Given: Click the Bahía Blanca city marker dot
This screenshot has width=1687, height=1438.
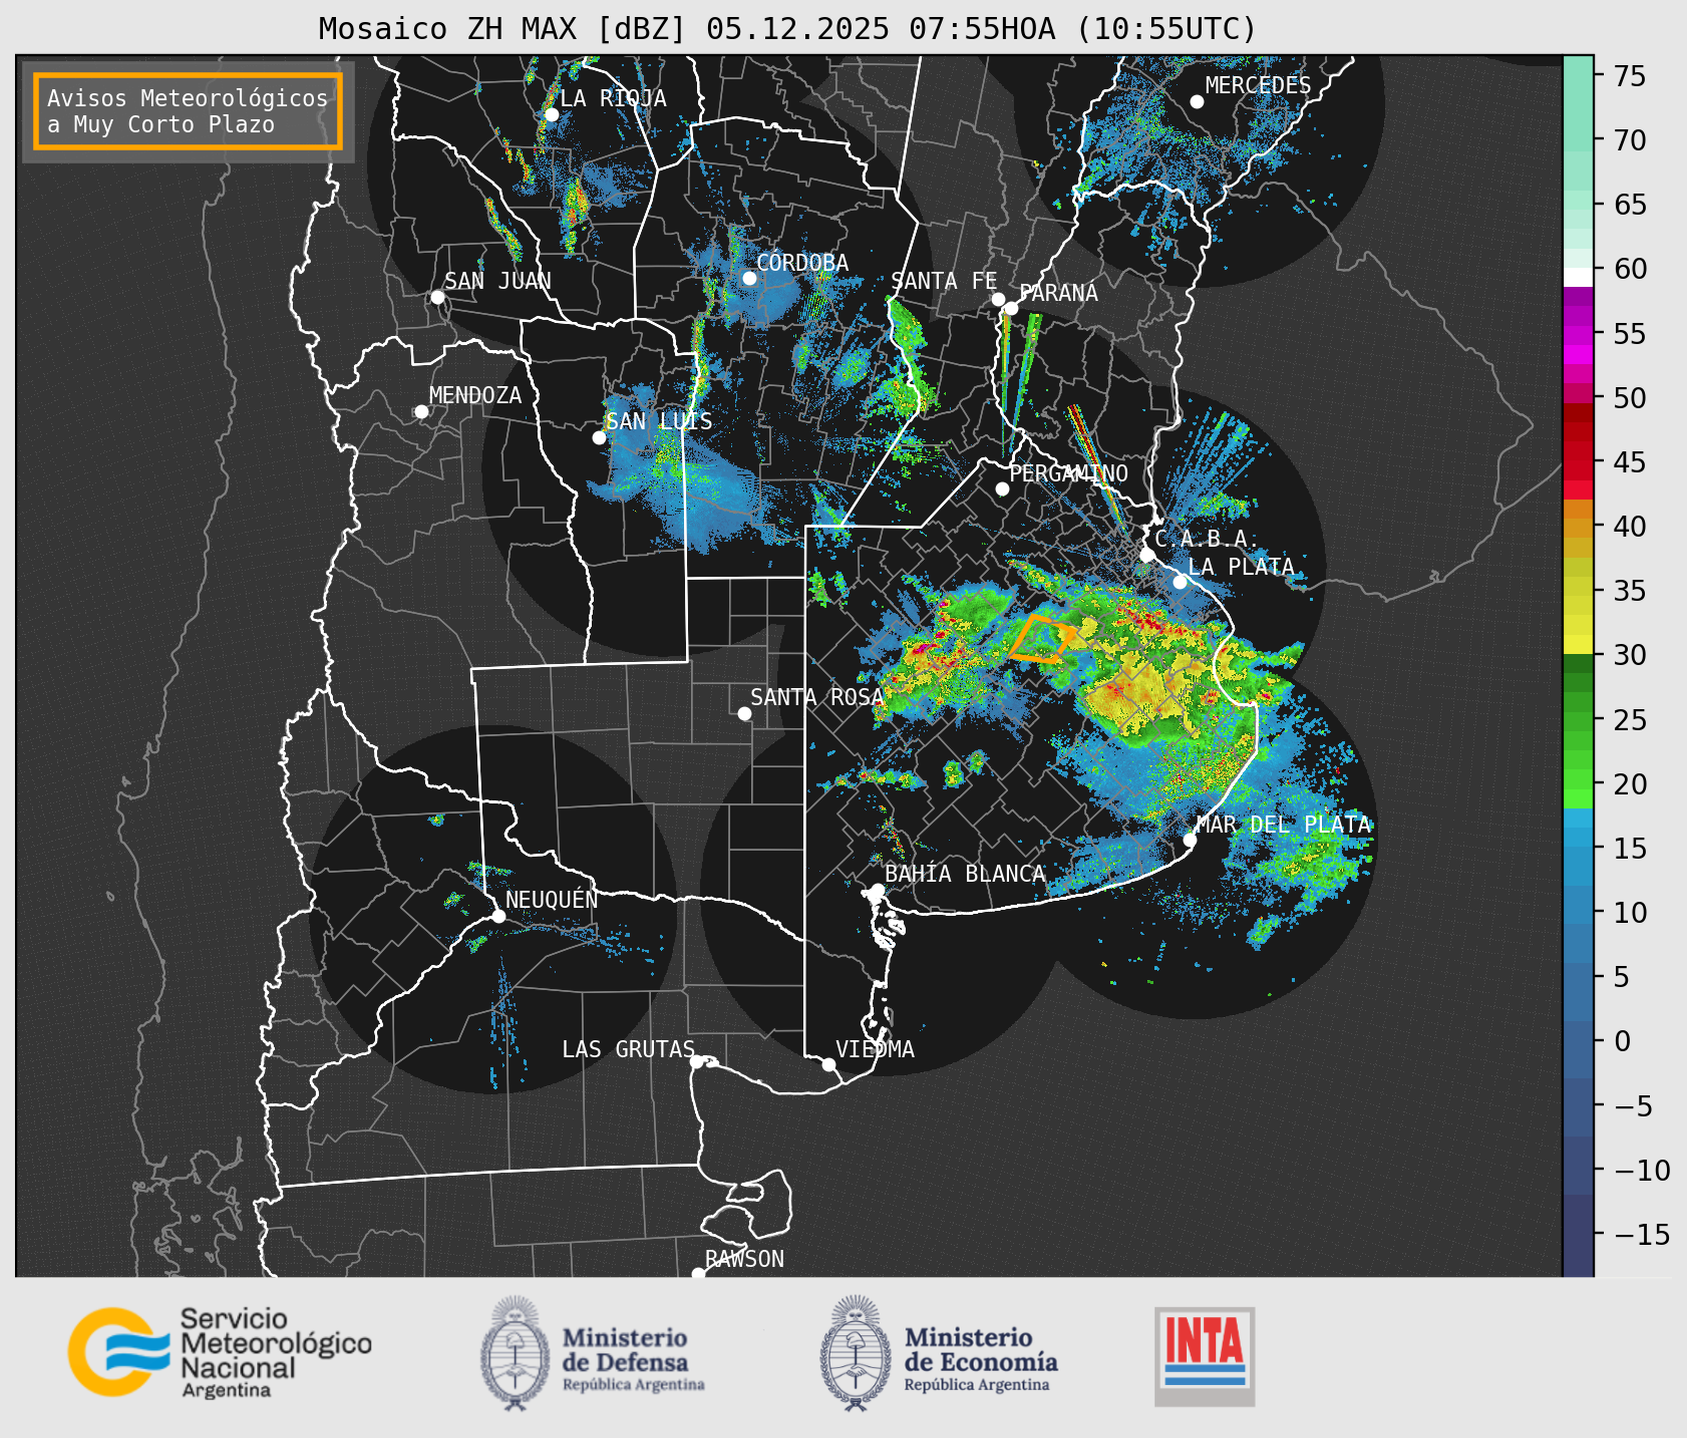Looking at the screenshot, I should coord(877,889).
